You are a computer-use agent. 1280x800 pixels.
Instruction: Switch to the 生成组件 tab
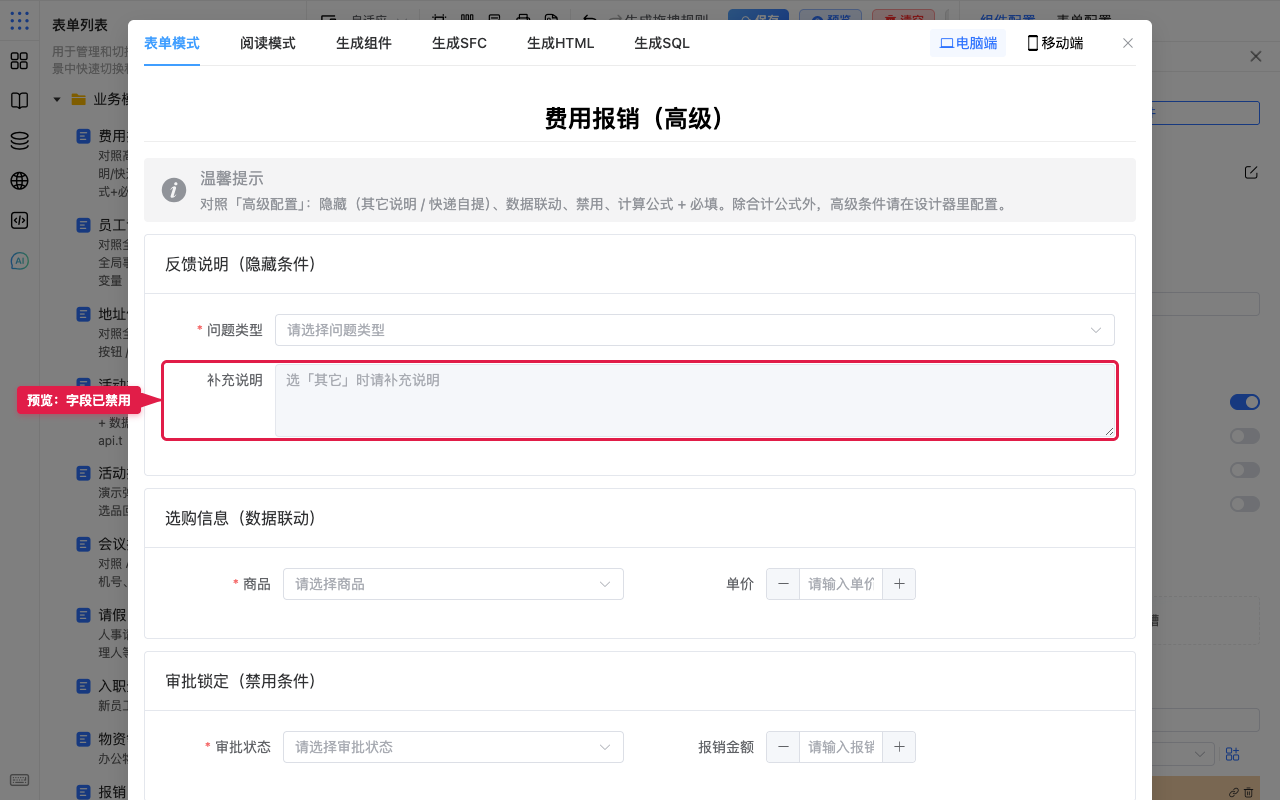tap(364, 43)
